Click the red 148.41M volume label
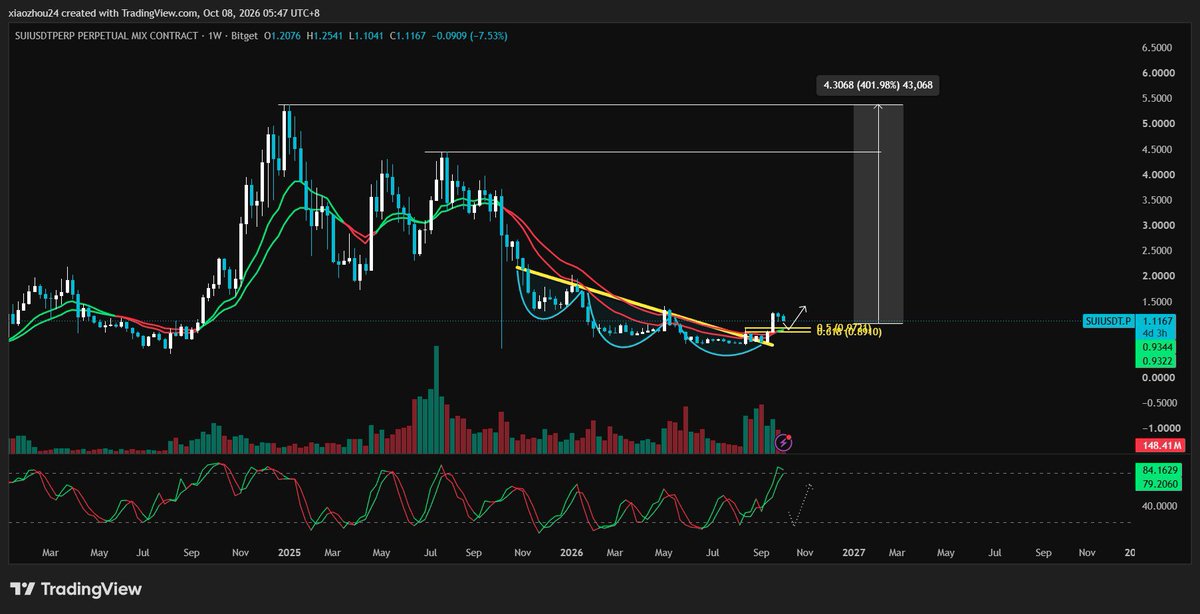 (1158, 445)
